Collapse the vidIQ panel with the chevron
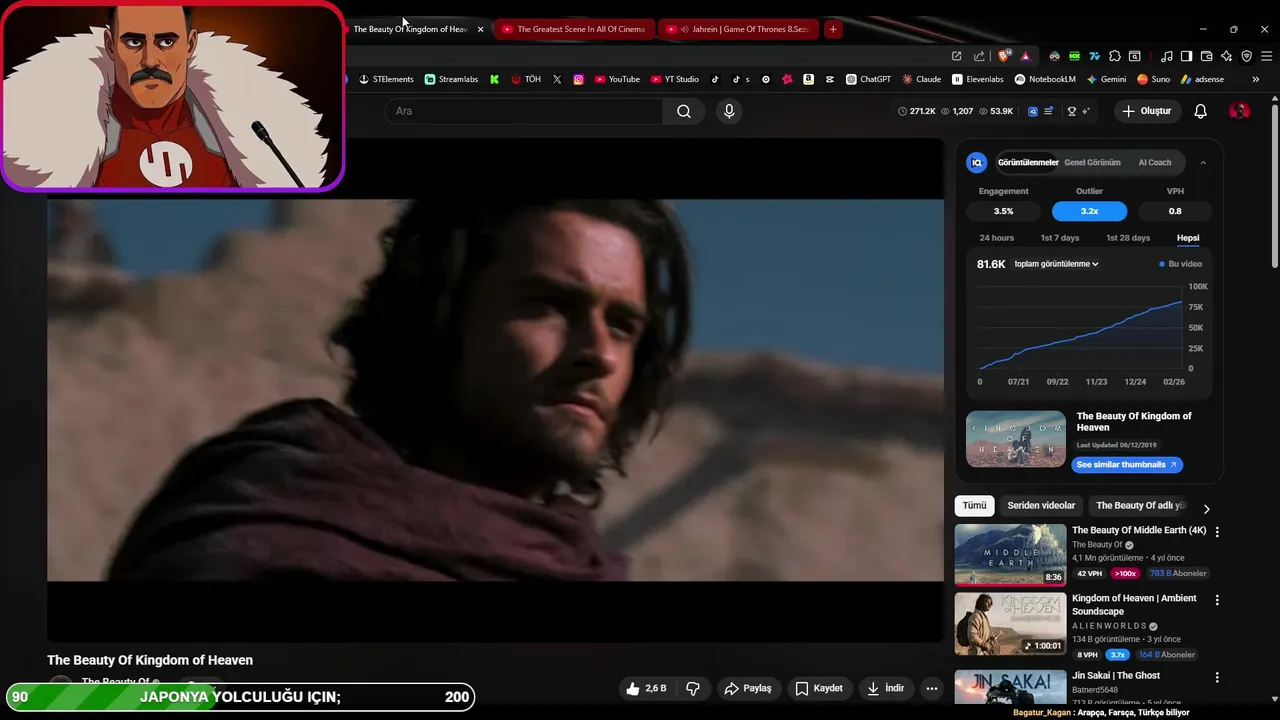Screen dimensions: 1280x720 coord(1203,162)
